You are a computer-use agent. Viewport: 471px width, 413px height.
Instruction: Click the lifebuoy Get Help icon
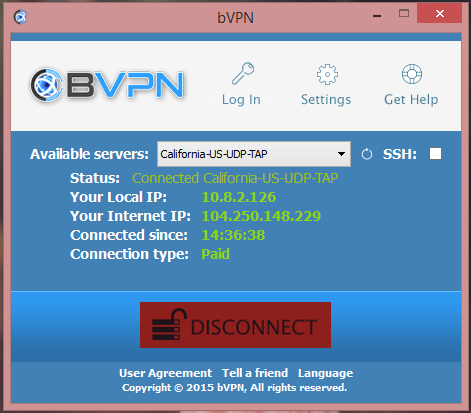(x=412, y=74)
